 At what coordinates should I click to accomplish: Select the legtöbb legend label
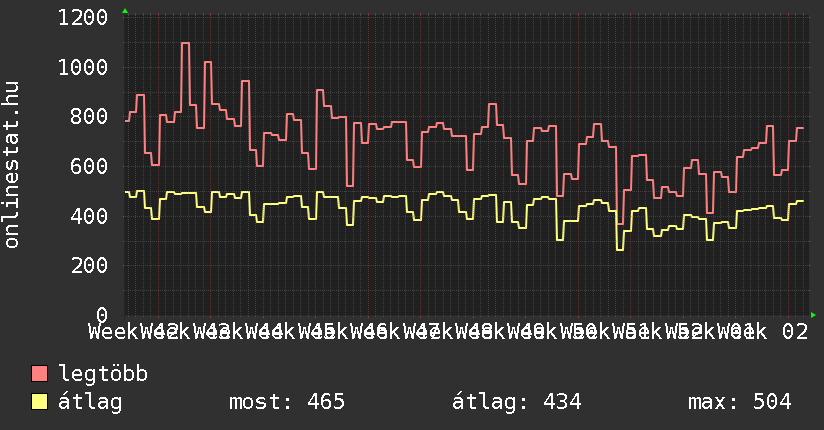click(103, 374)
